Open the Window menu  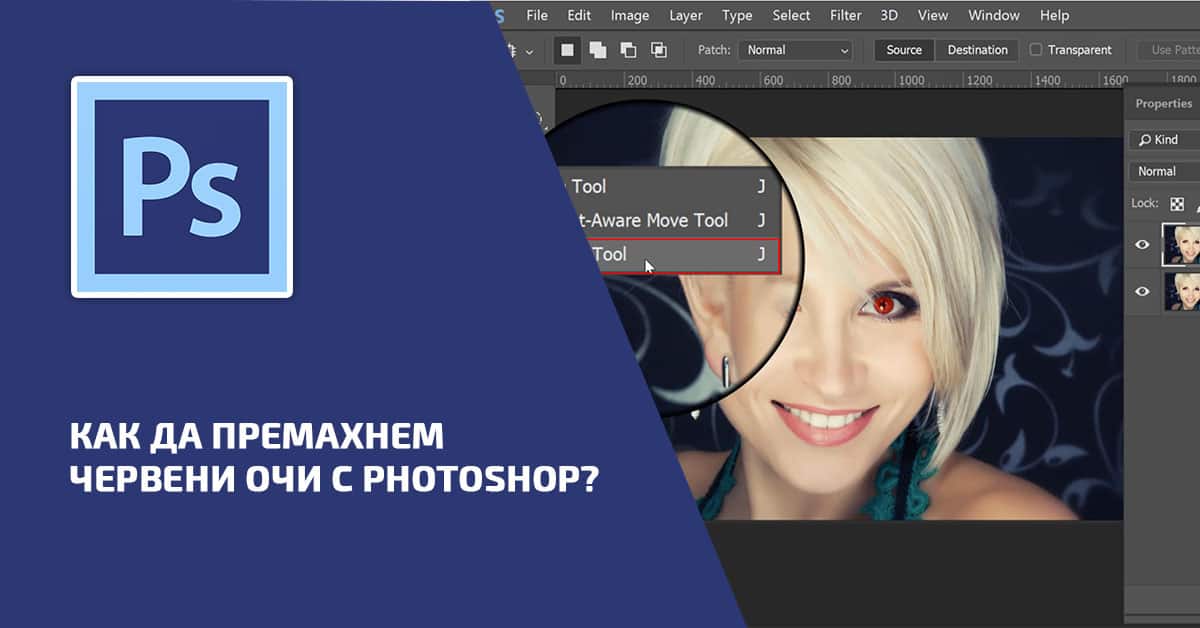click(994, 15)
